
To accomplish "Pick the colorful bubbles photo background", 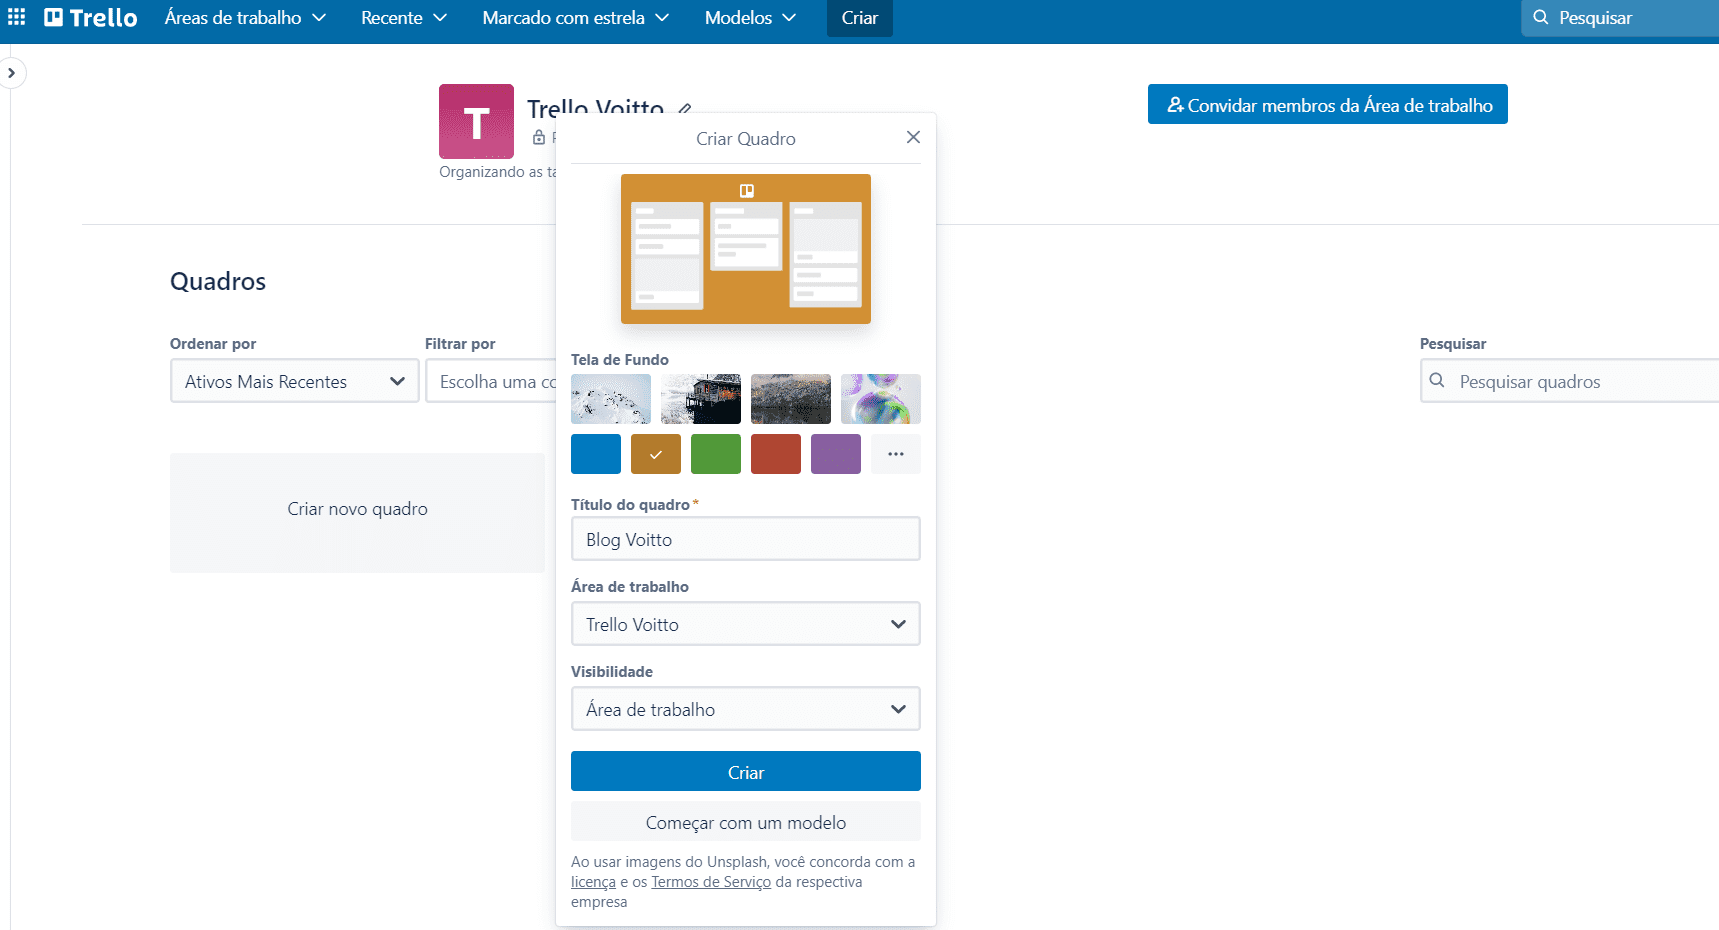I will pos(881,399).
